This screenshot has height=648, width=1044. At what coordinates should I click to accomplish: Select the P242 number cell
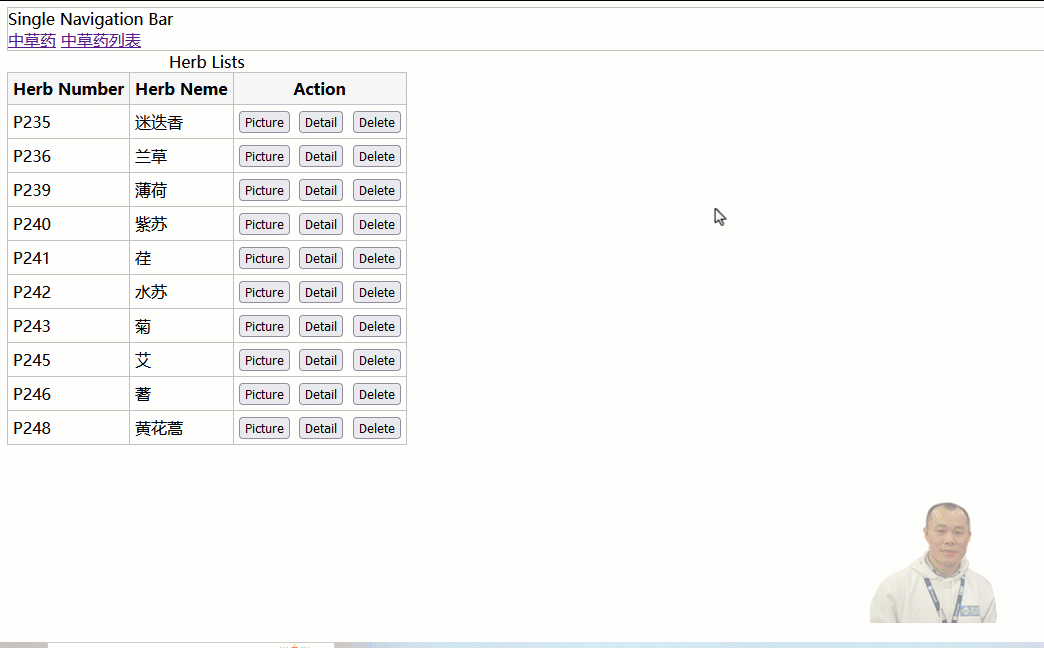click(69, 292)
